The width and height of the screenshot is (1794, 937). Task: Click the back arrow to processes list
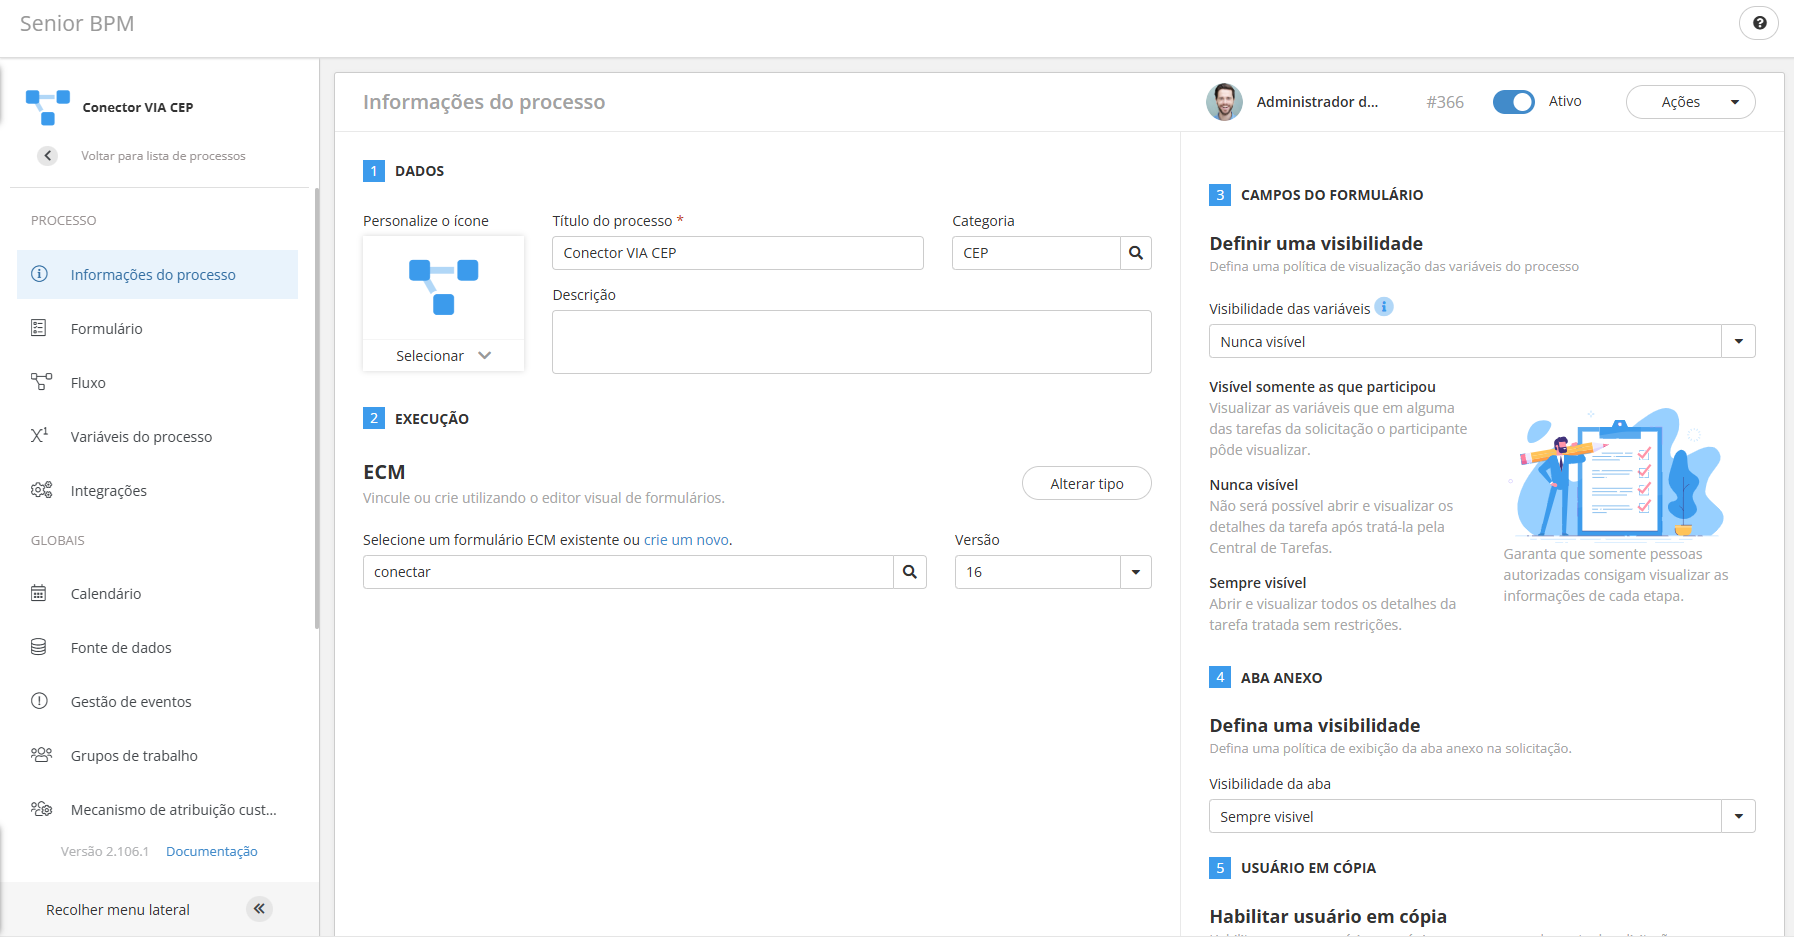coord(47,156)
